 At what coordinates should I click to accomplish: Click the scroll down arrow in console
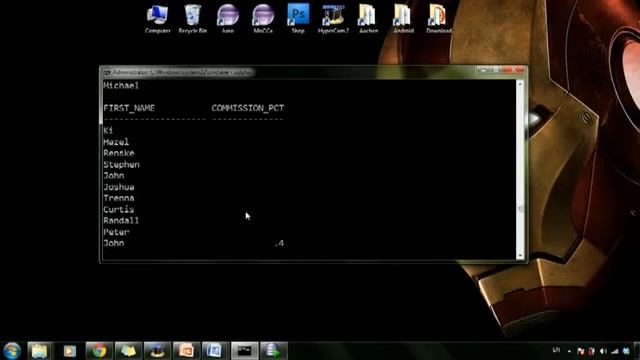(x=520, y=256)
